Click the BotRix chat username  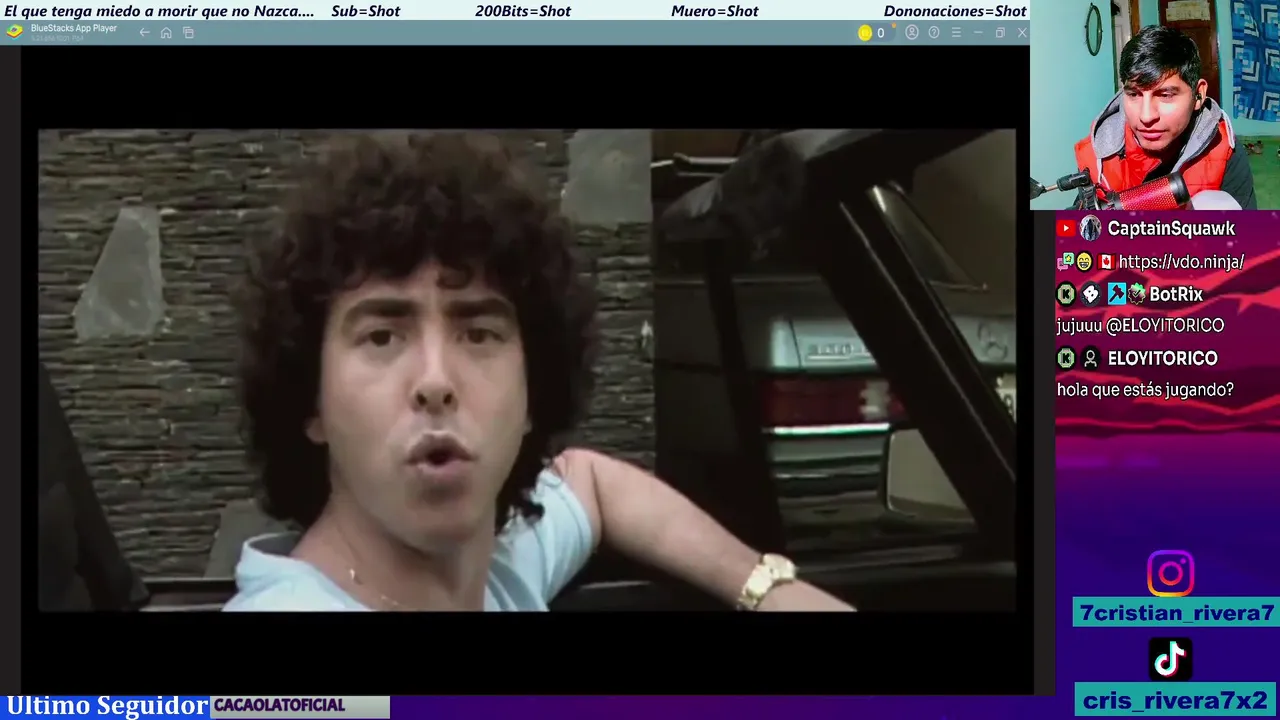click(x=1176, y=294)
